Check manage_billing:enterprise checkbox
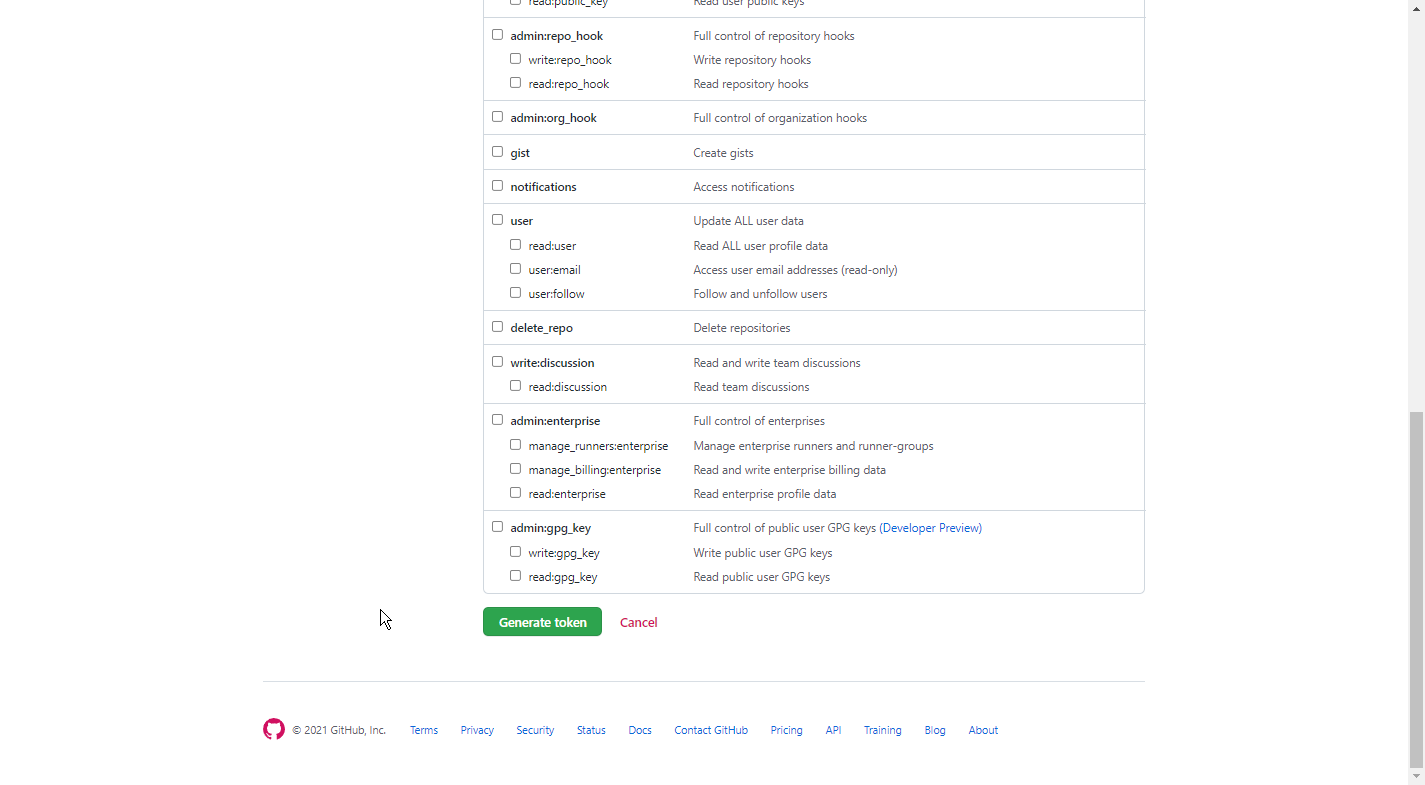This screenshot has width=1425, height=785. tap(515, 469)
